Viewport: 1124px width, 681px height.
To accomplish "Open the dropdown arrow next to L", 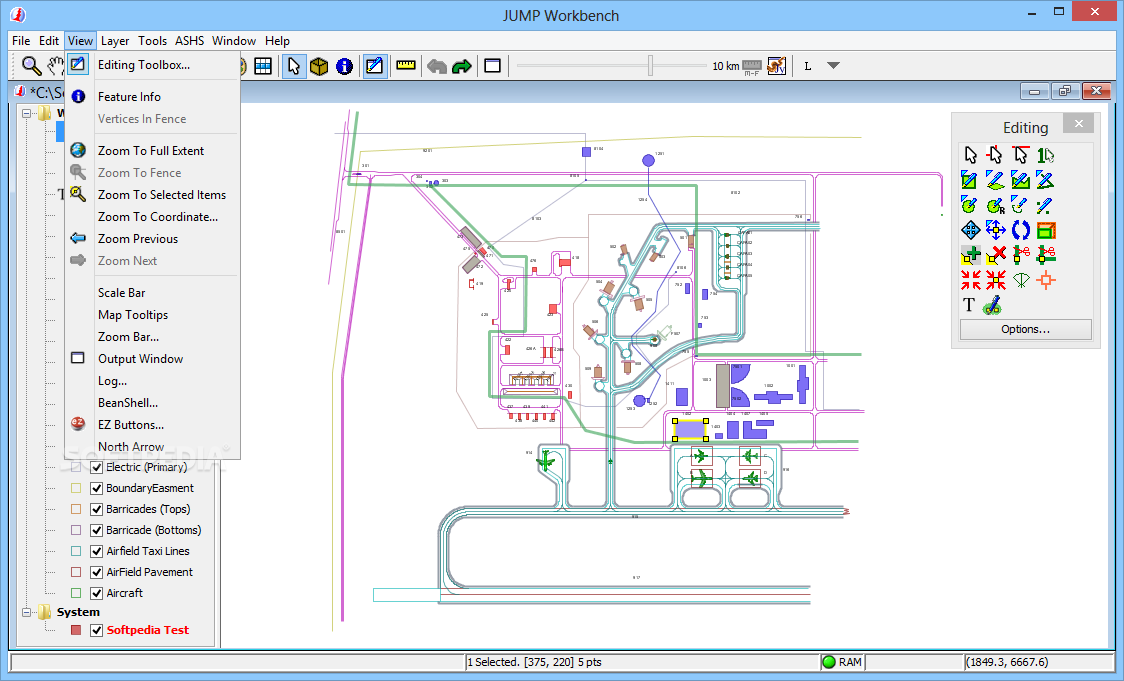I will point(833,65).
